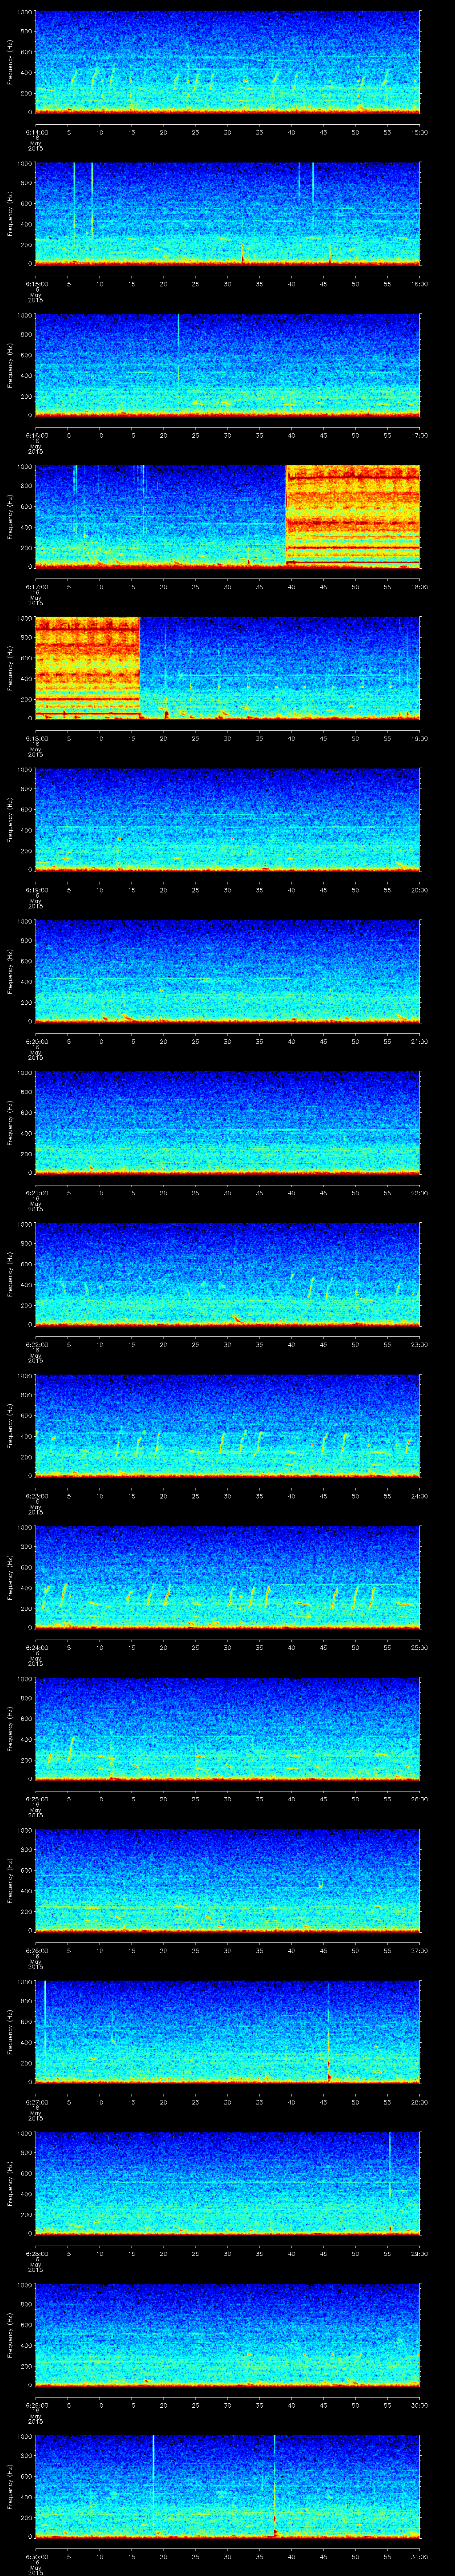Click the 22:00 end time label
This screenshot has height=2576, width=455.
tap(420, 1192)
